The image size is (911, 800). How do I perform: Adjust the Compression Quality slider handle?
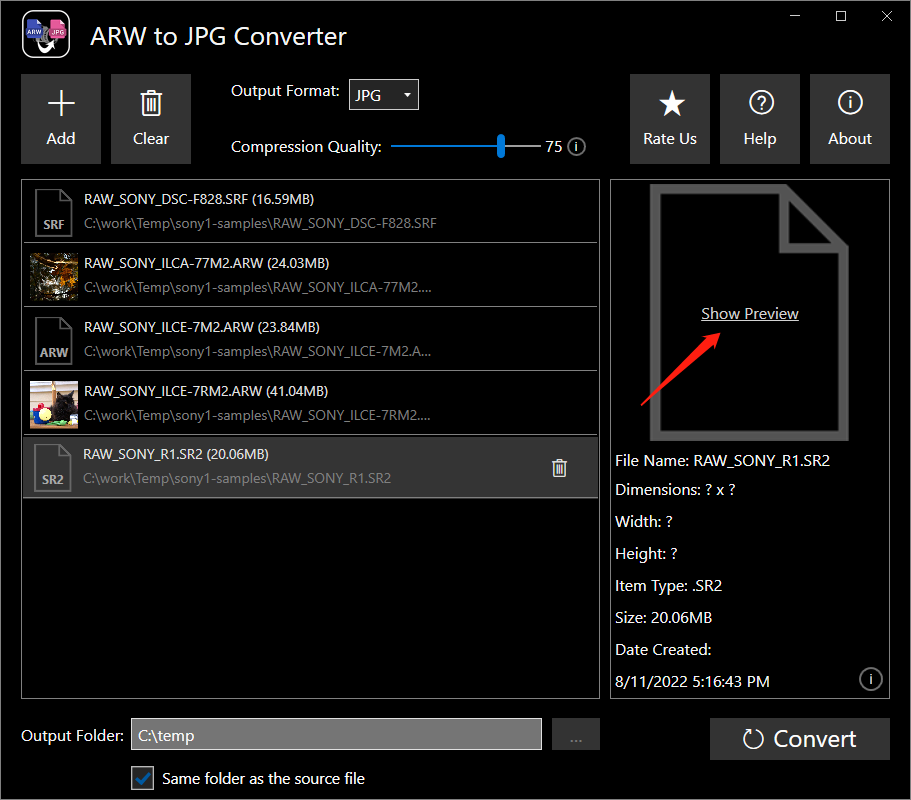click(501, 146)
